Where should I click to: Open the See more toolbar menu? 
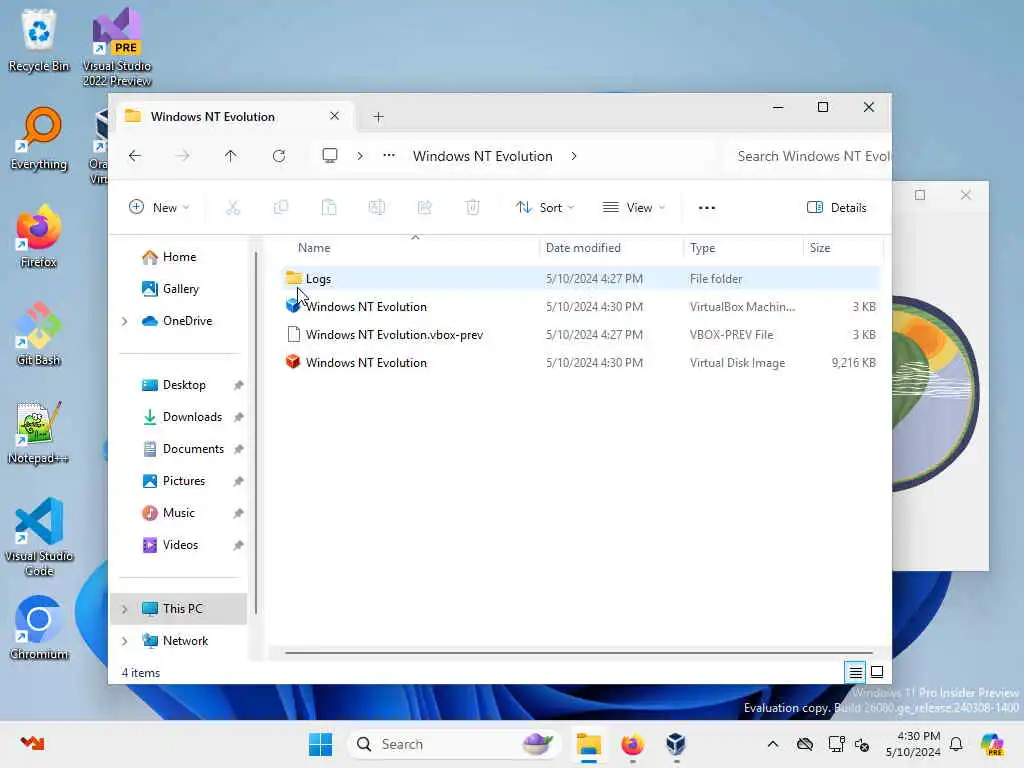707,208
